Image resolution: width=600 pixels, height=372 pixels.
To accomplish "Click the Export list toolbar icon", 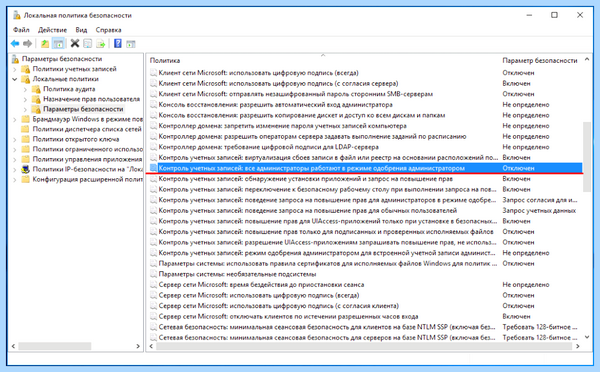I will click(x=101, y=44).
